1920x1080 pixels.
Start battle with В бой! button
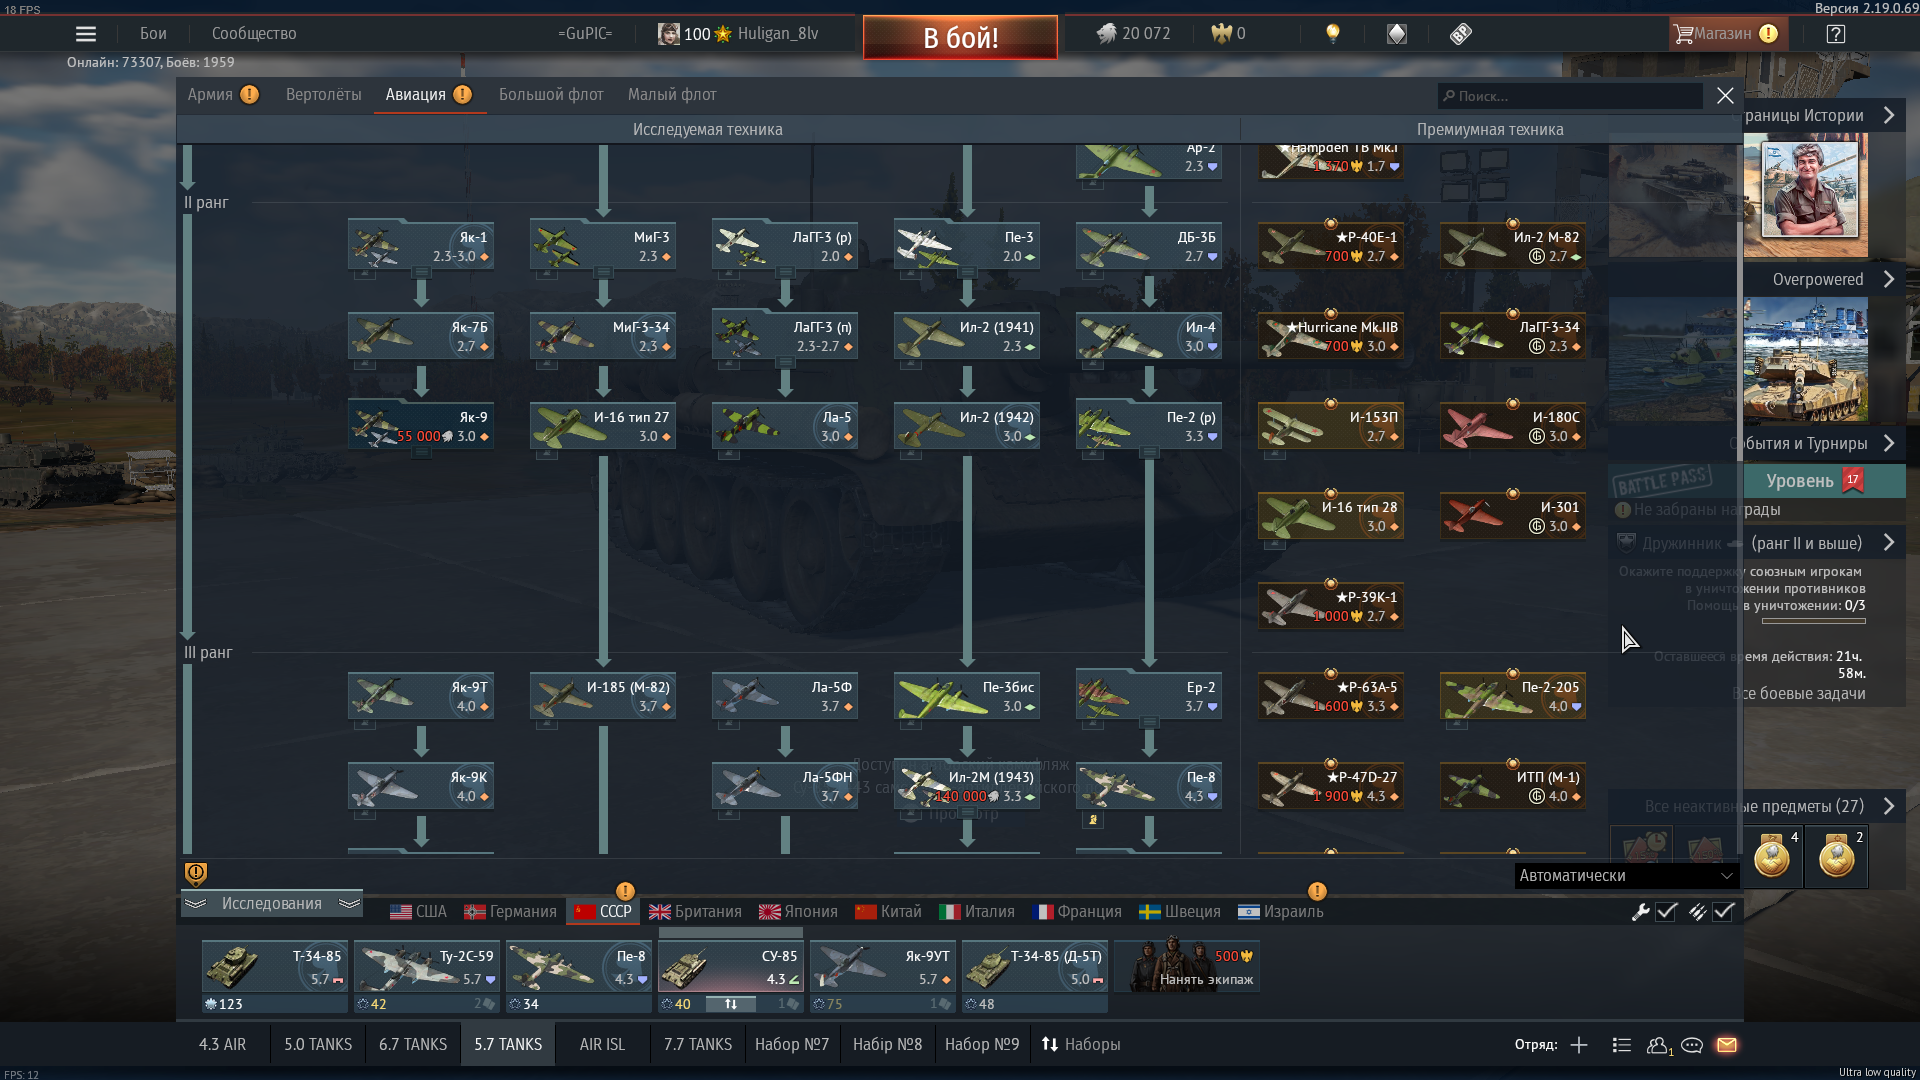point(960,38)
